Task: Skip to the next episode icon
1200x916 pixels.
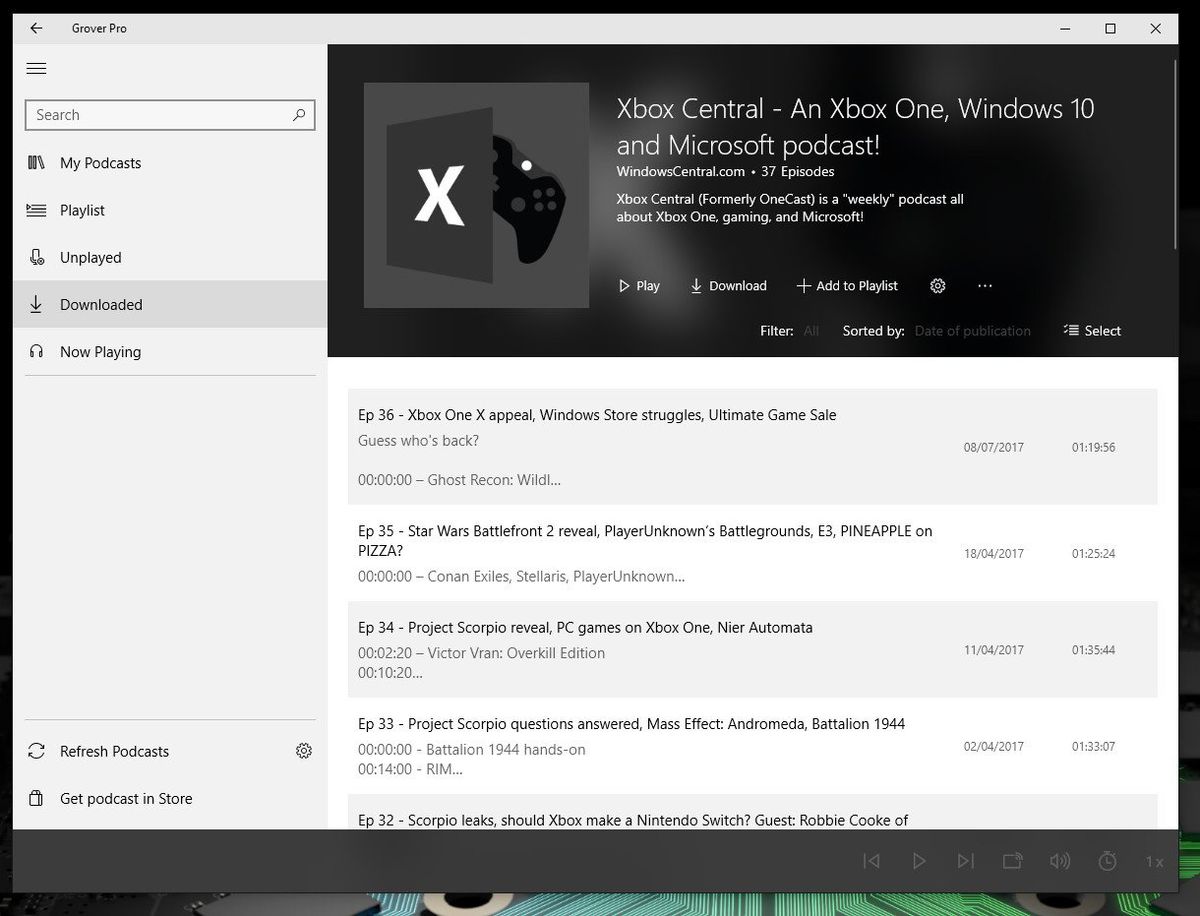Action: 965,860
